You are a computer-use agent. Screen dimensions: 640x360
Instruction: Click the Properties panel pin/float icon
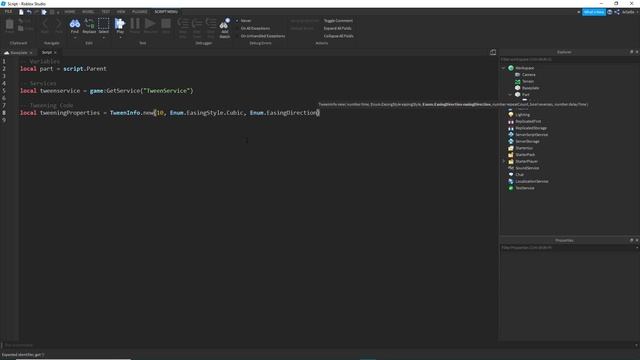[631, 240]
